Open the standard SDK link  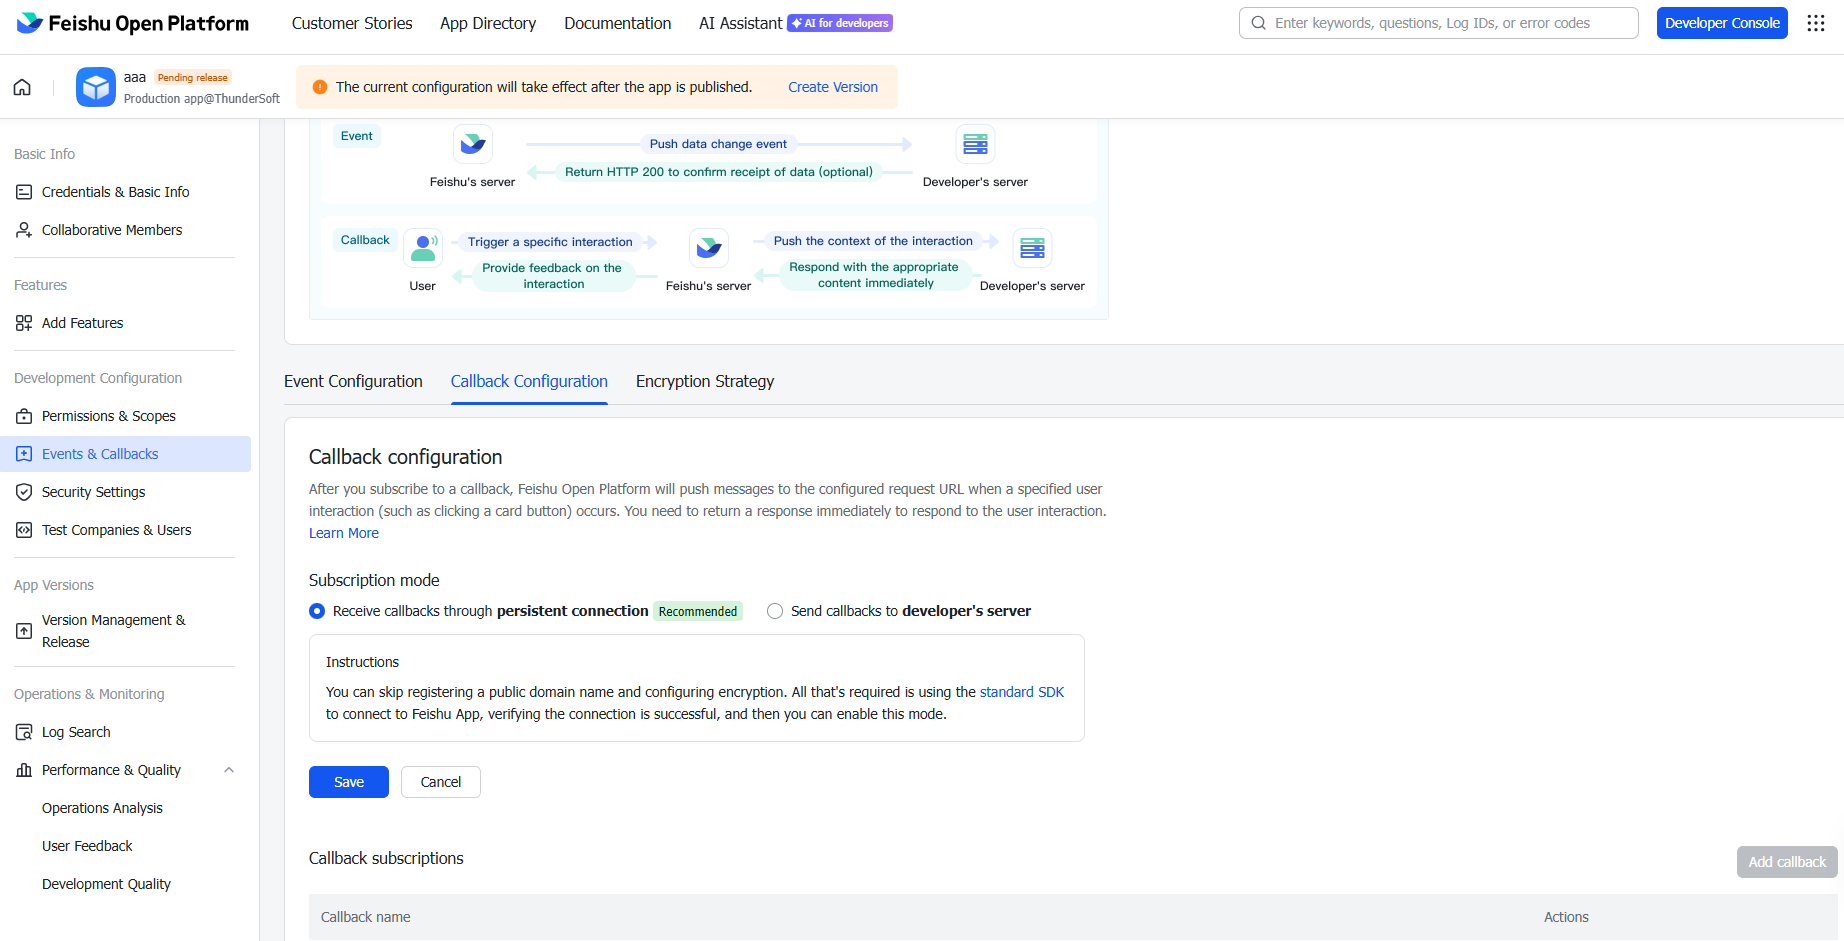pos(1021,692)
